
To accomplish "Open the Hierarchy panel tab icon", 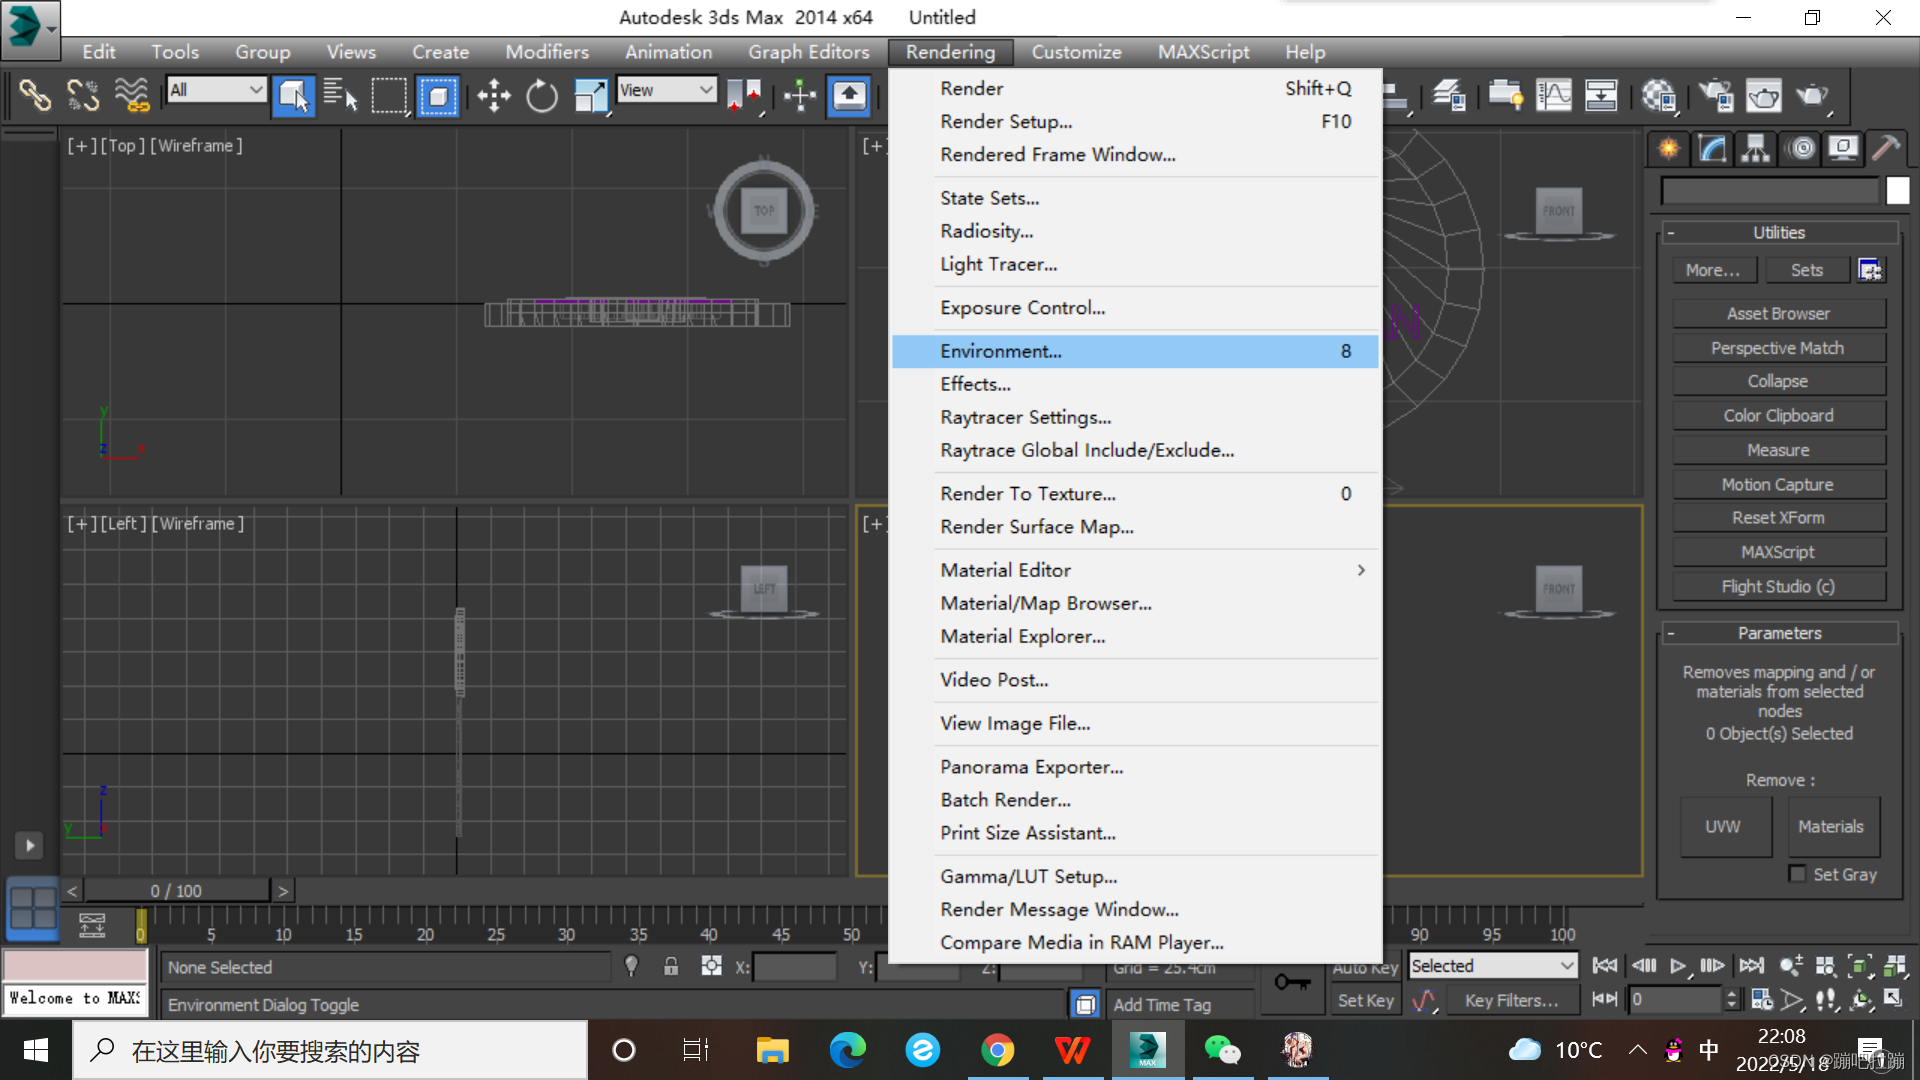I will [x=1755, y=149].
